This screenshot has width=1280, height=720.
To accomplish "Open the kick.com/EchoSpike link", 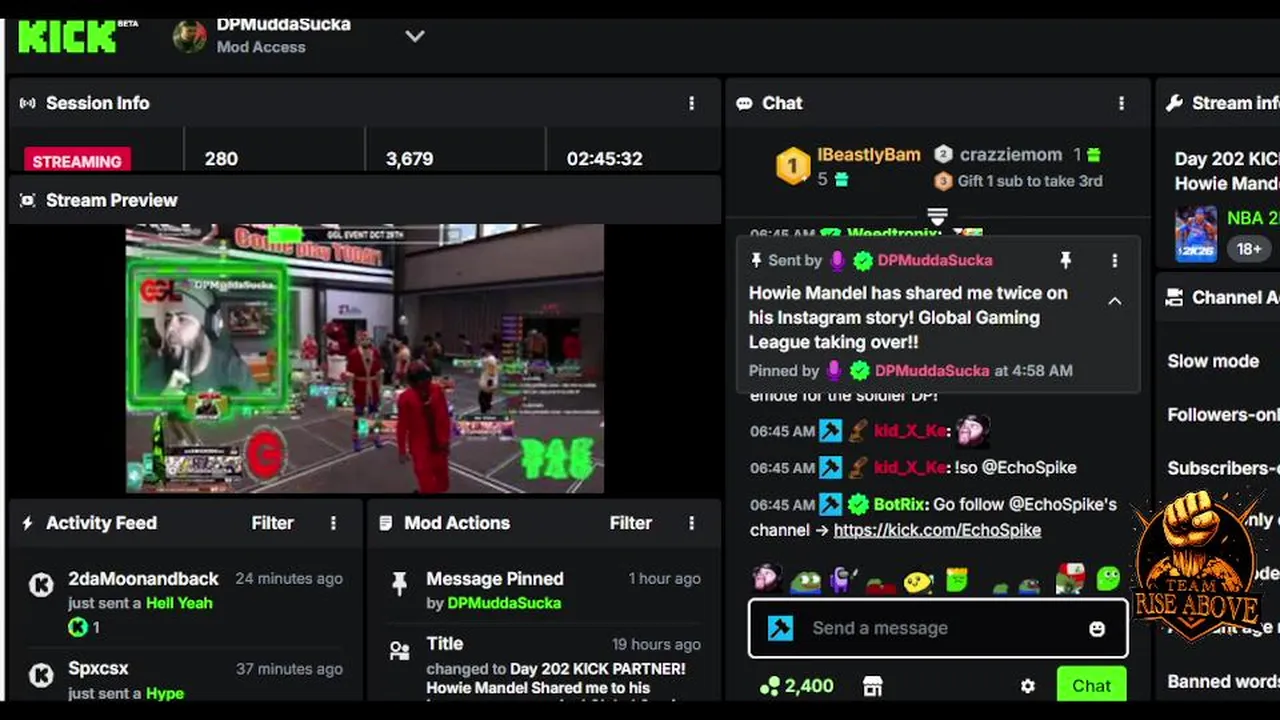I will pos(937,530).
